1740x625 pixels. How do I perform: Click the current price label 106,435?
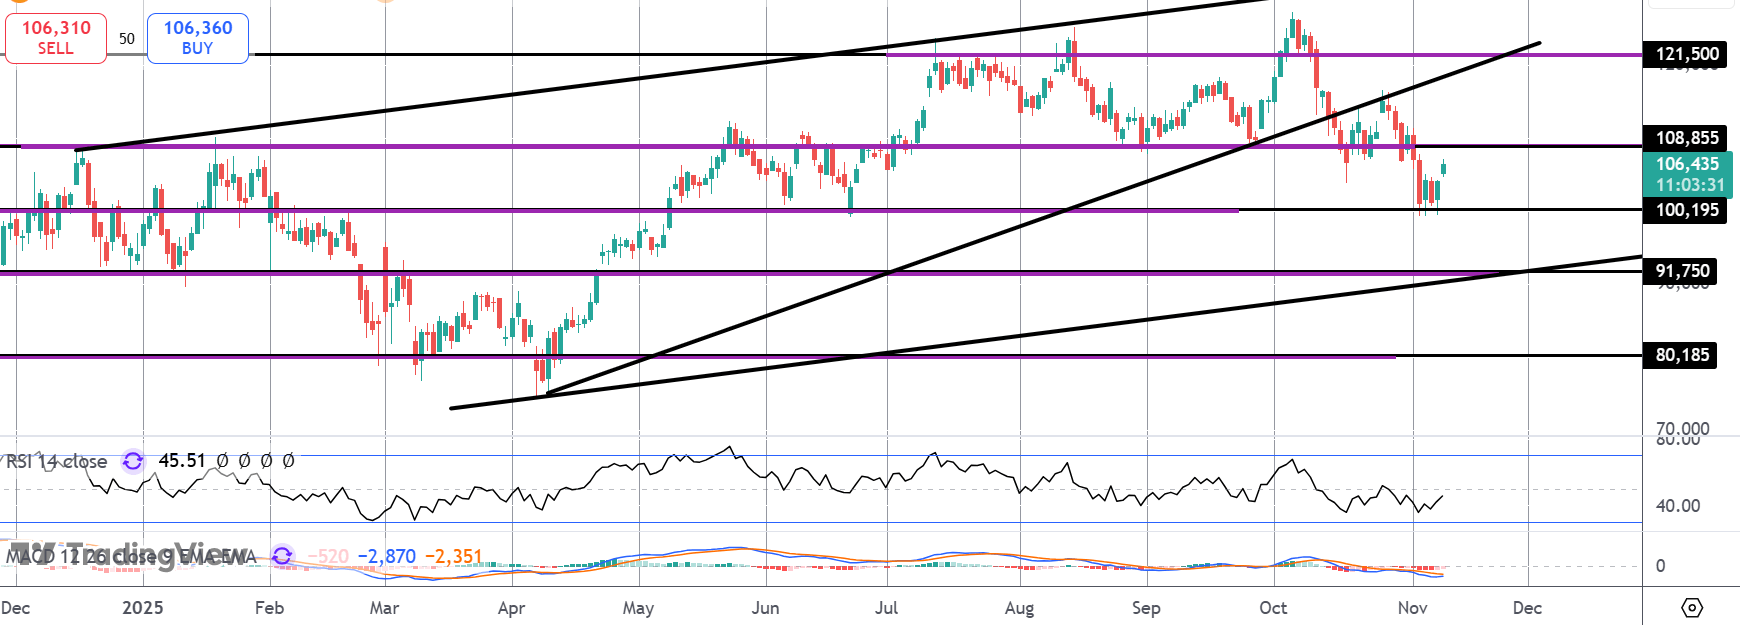coord(1687,164)
